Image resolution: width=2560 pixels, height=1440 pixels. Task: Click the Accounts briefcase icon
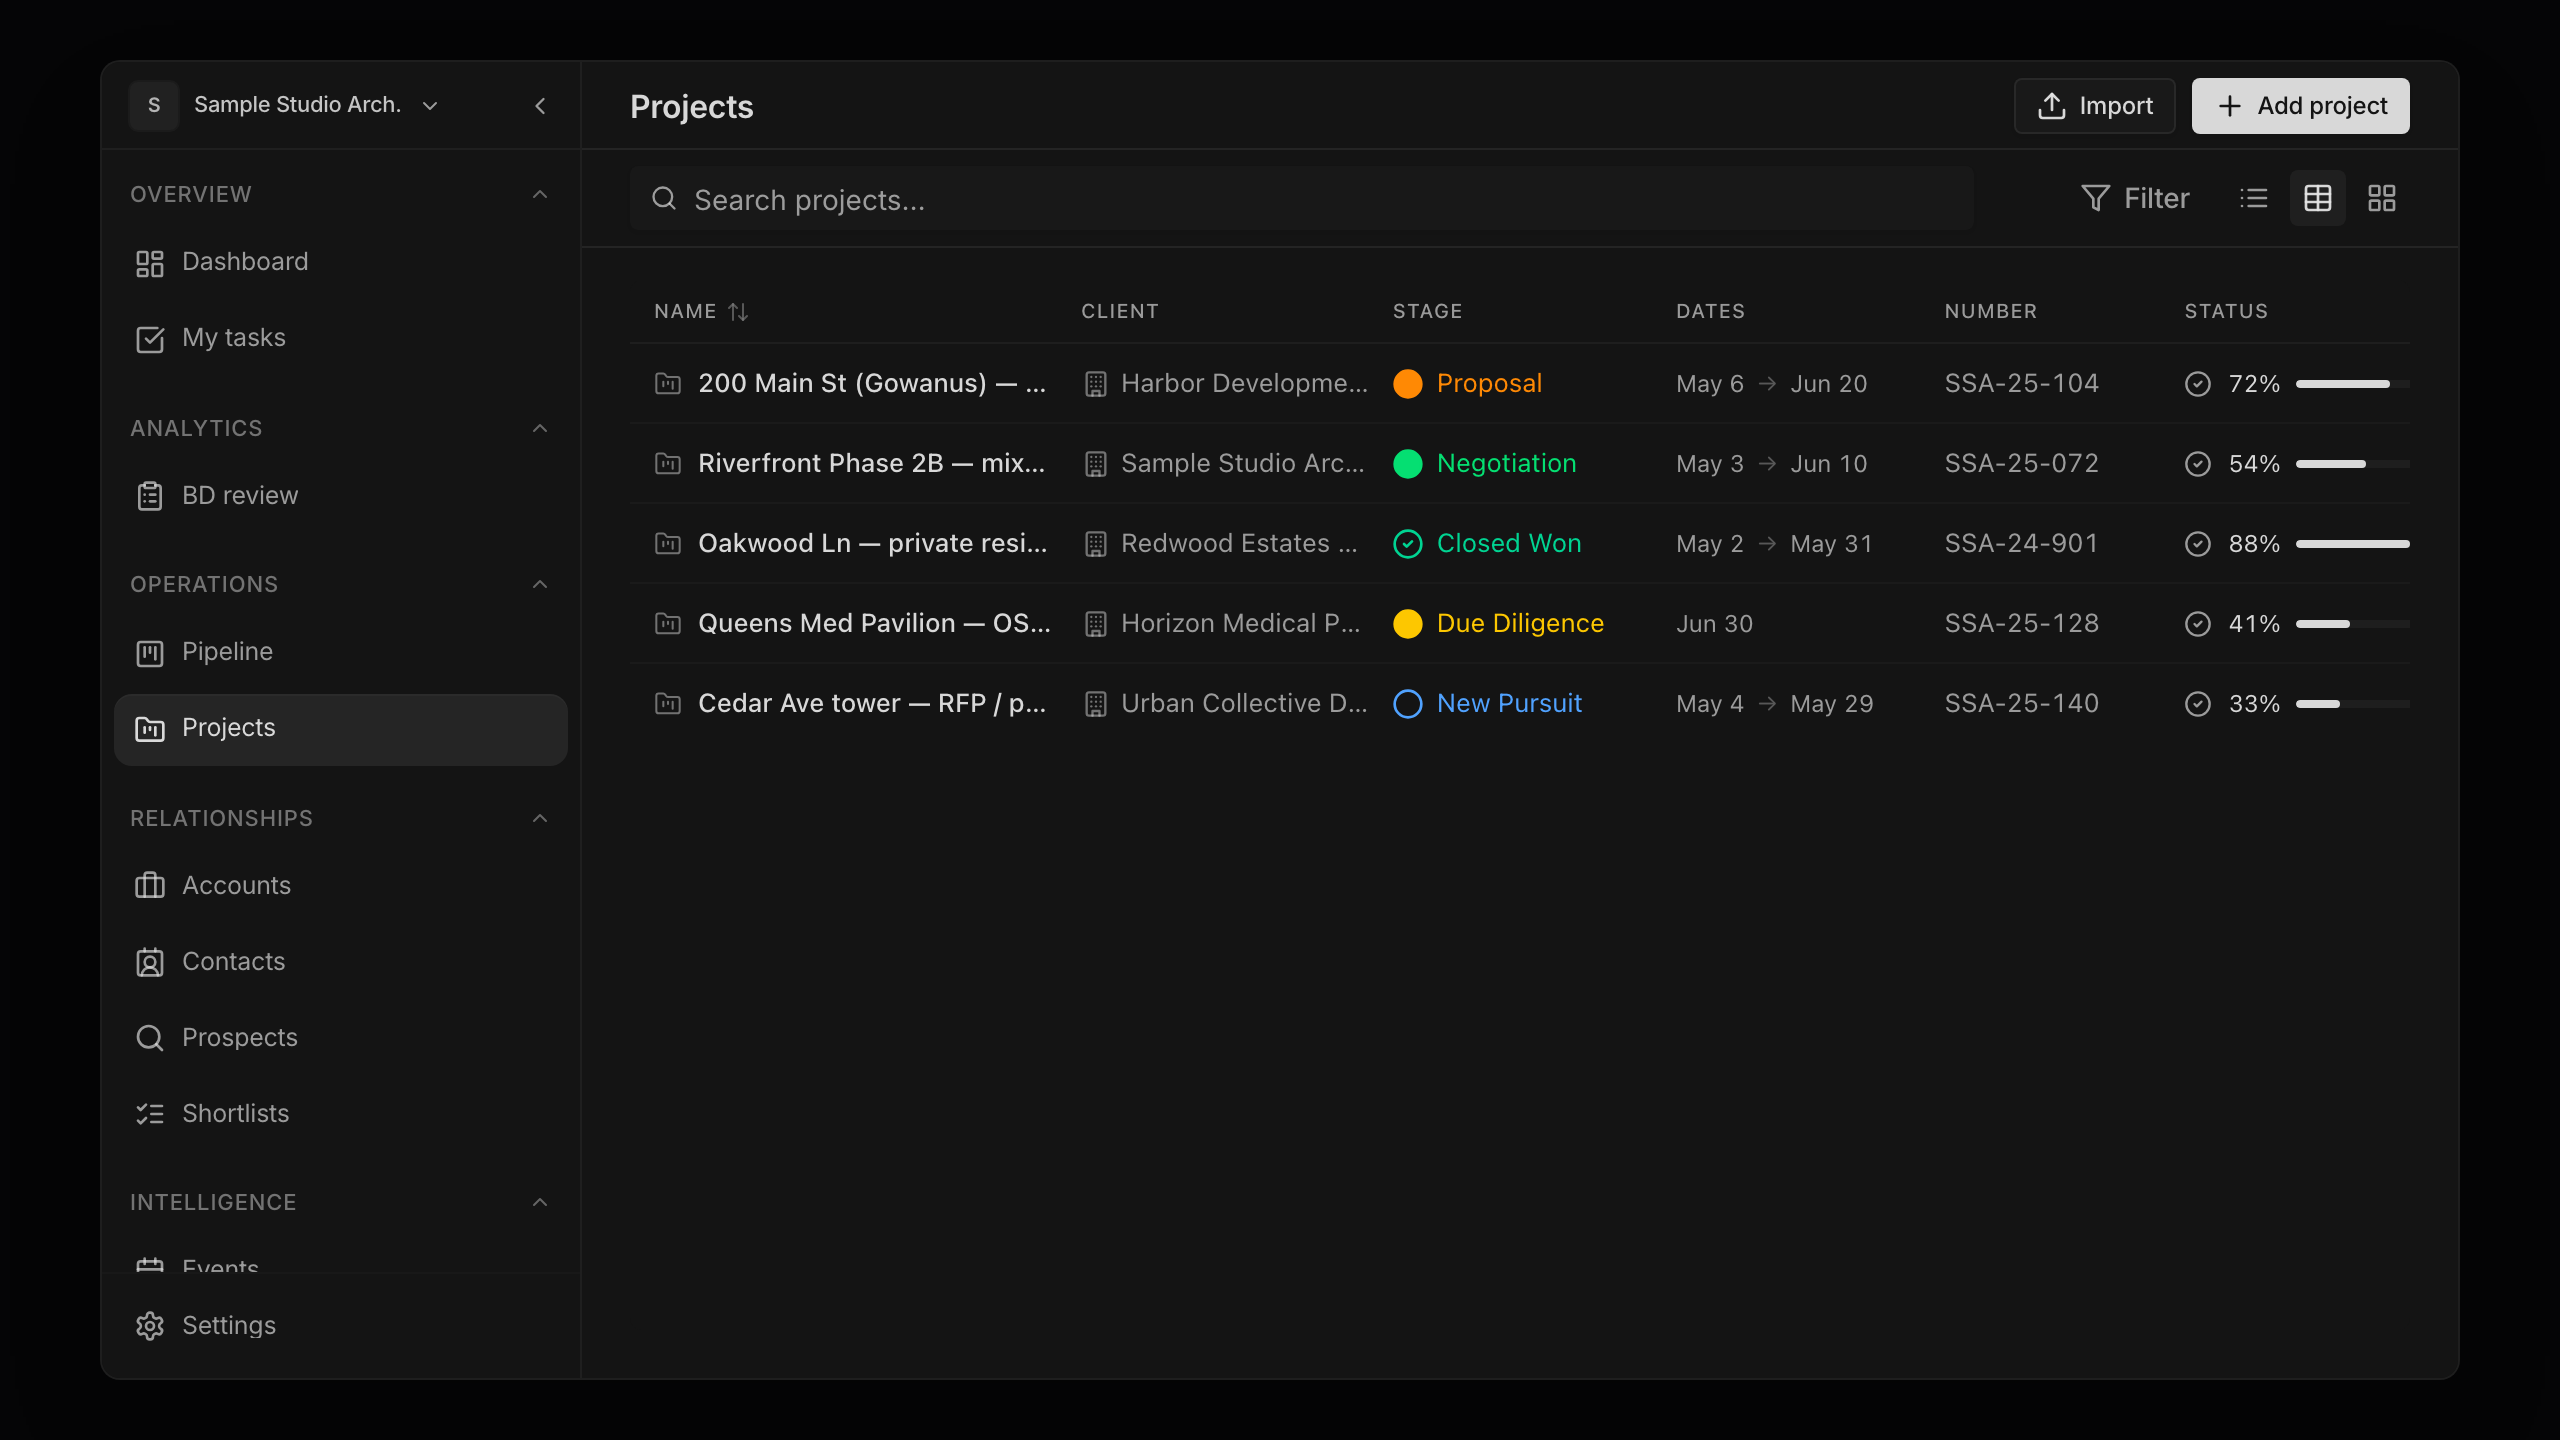pos(150,886)
